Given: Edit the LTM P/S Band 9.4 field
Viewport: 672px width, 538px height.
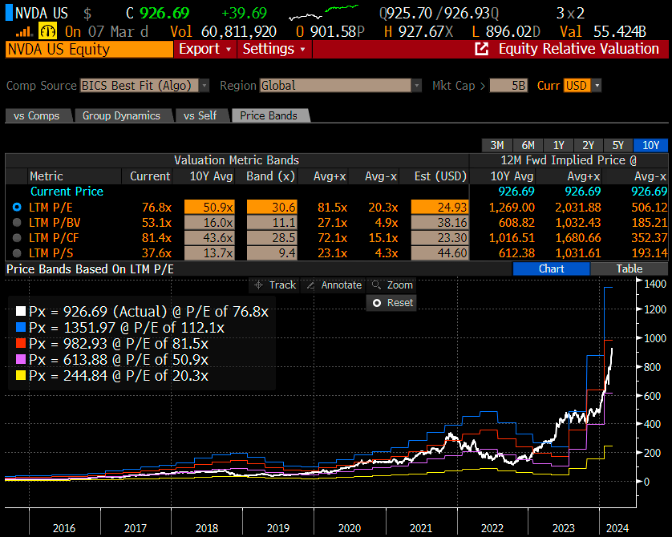Looking at the screenshot, I should (272, 253).
